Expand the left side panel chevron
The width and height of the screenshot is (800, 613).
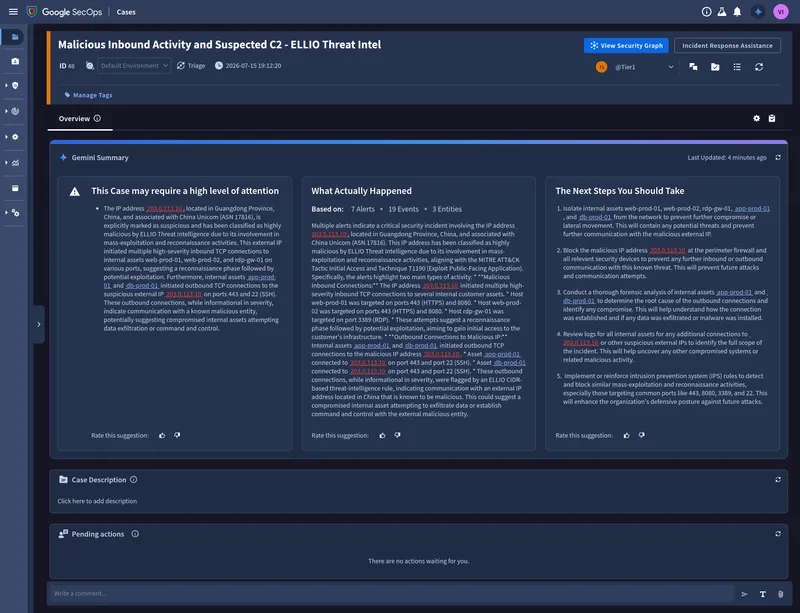[x=39, y=324]
